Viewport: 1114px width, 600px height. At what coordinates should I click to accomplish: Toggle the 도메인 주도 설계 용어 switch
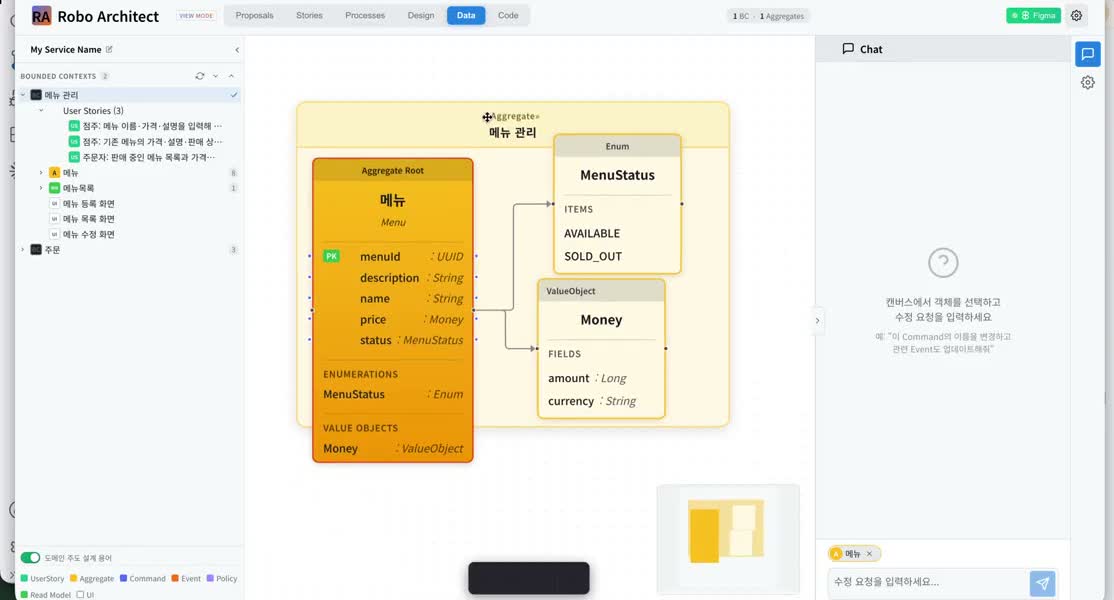tap(30, 557)
